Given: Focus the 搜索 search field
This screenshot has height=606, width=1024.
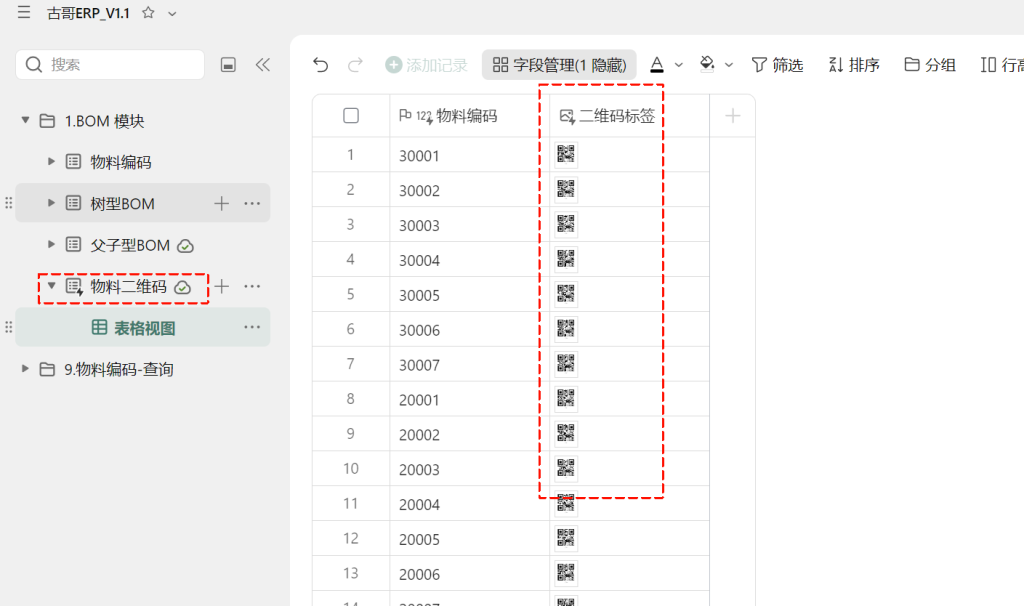Looking at the screenshot, I should click(x=110, y=65).
